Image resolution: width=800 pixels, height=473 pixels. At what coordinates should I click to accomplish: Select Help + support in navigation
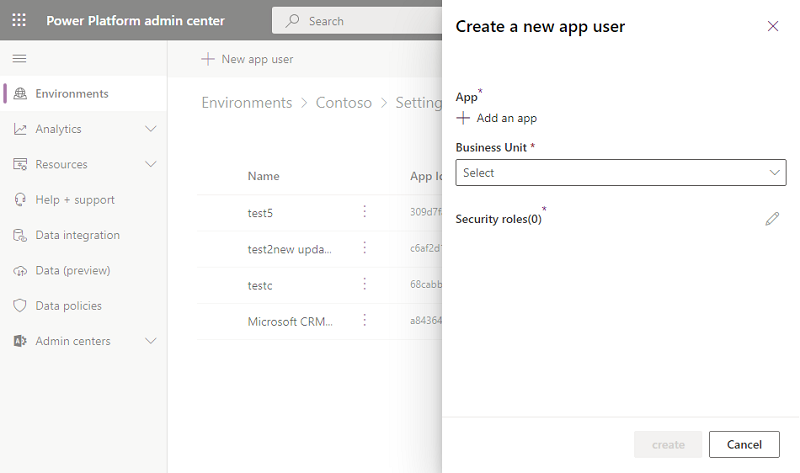74,200
